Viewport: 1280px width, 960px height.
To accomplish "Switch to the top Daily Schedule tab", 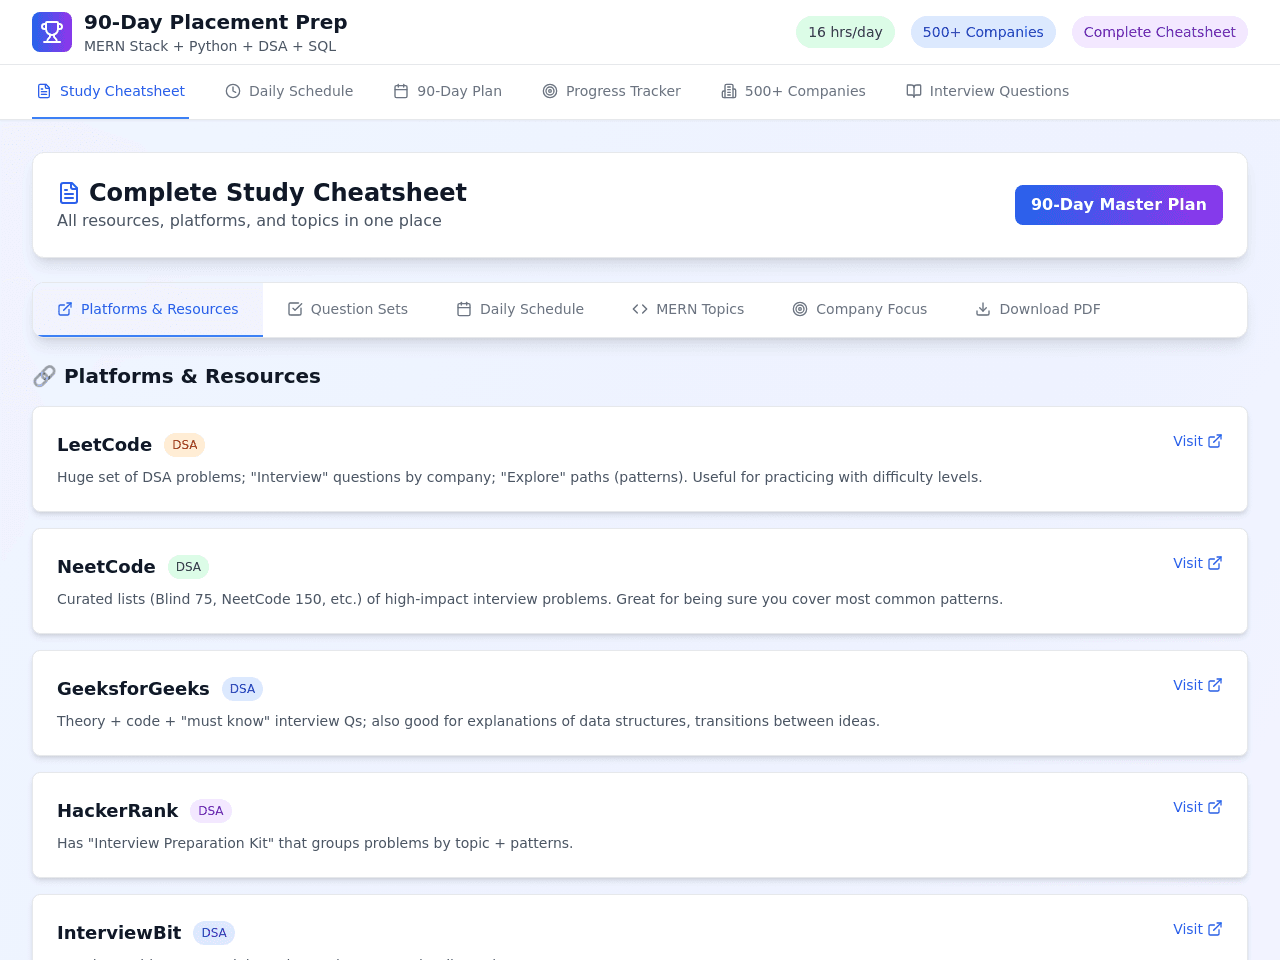I will pyautogui.click(x=289, y=91).
